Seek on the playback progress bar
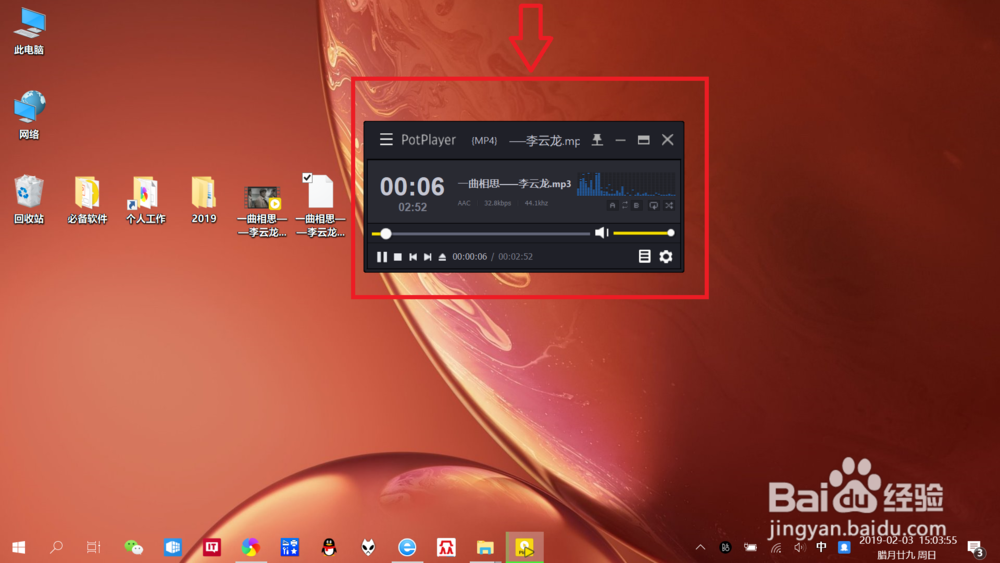The width and height of the screenshot is (1000, 563). click(x=481, y=233)
